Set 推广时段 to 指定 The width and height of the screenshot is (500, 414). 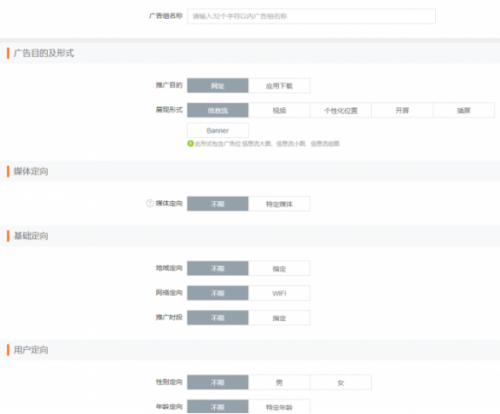[279, 318]
